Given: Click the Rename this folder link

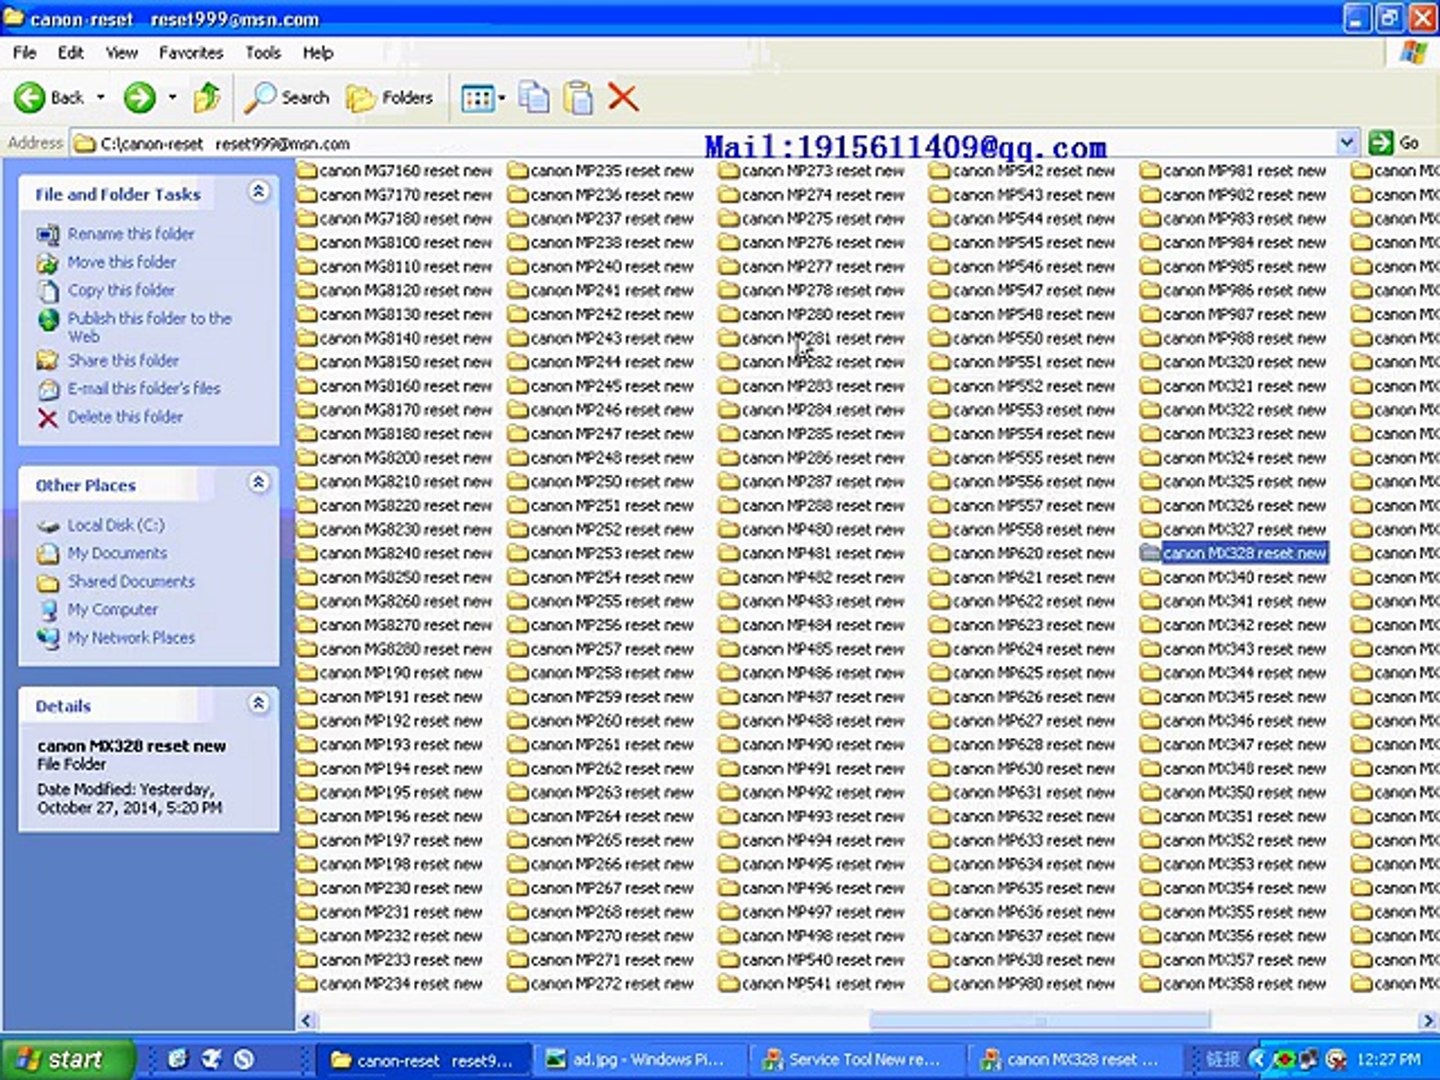Looking at the screenshot, I should tap(131, 234).
